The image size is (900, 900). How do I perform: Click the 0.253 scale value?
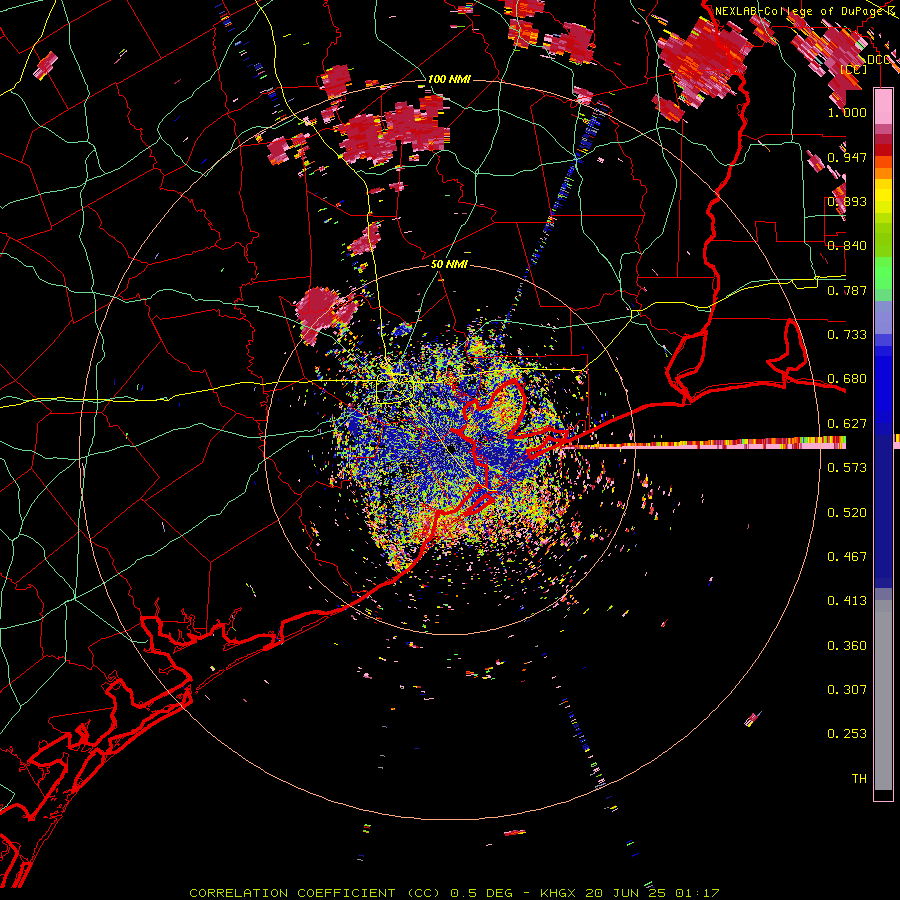point(847,734)
